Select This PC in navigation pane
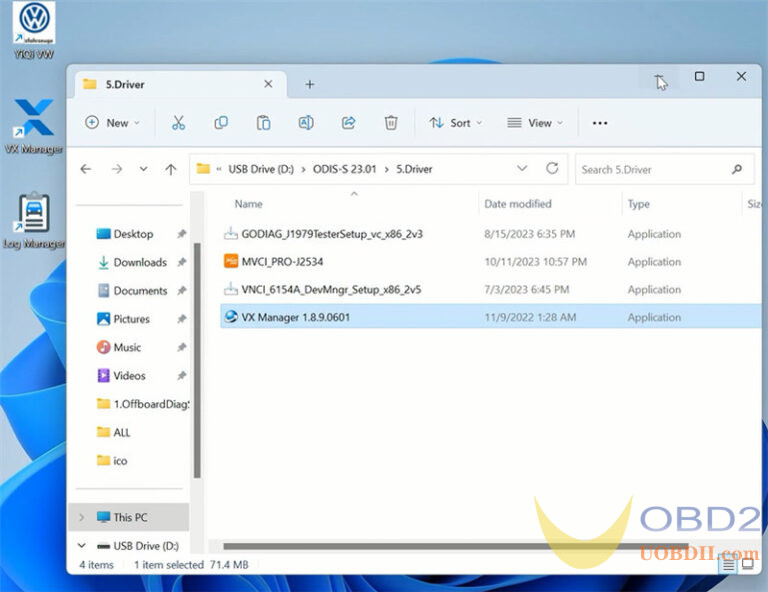Viewport: 768px width, 592px height. [130, 517]
